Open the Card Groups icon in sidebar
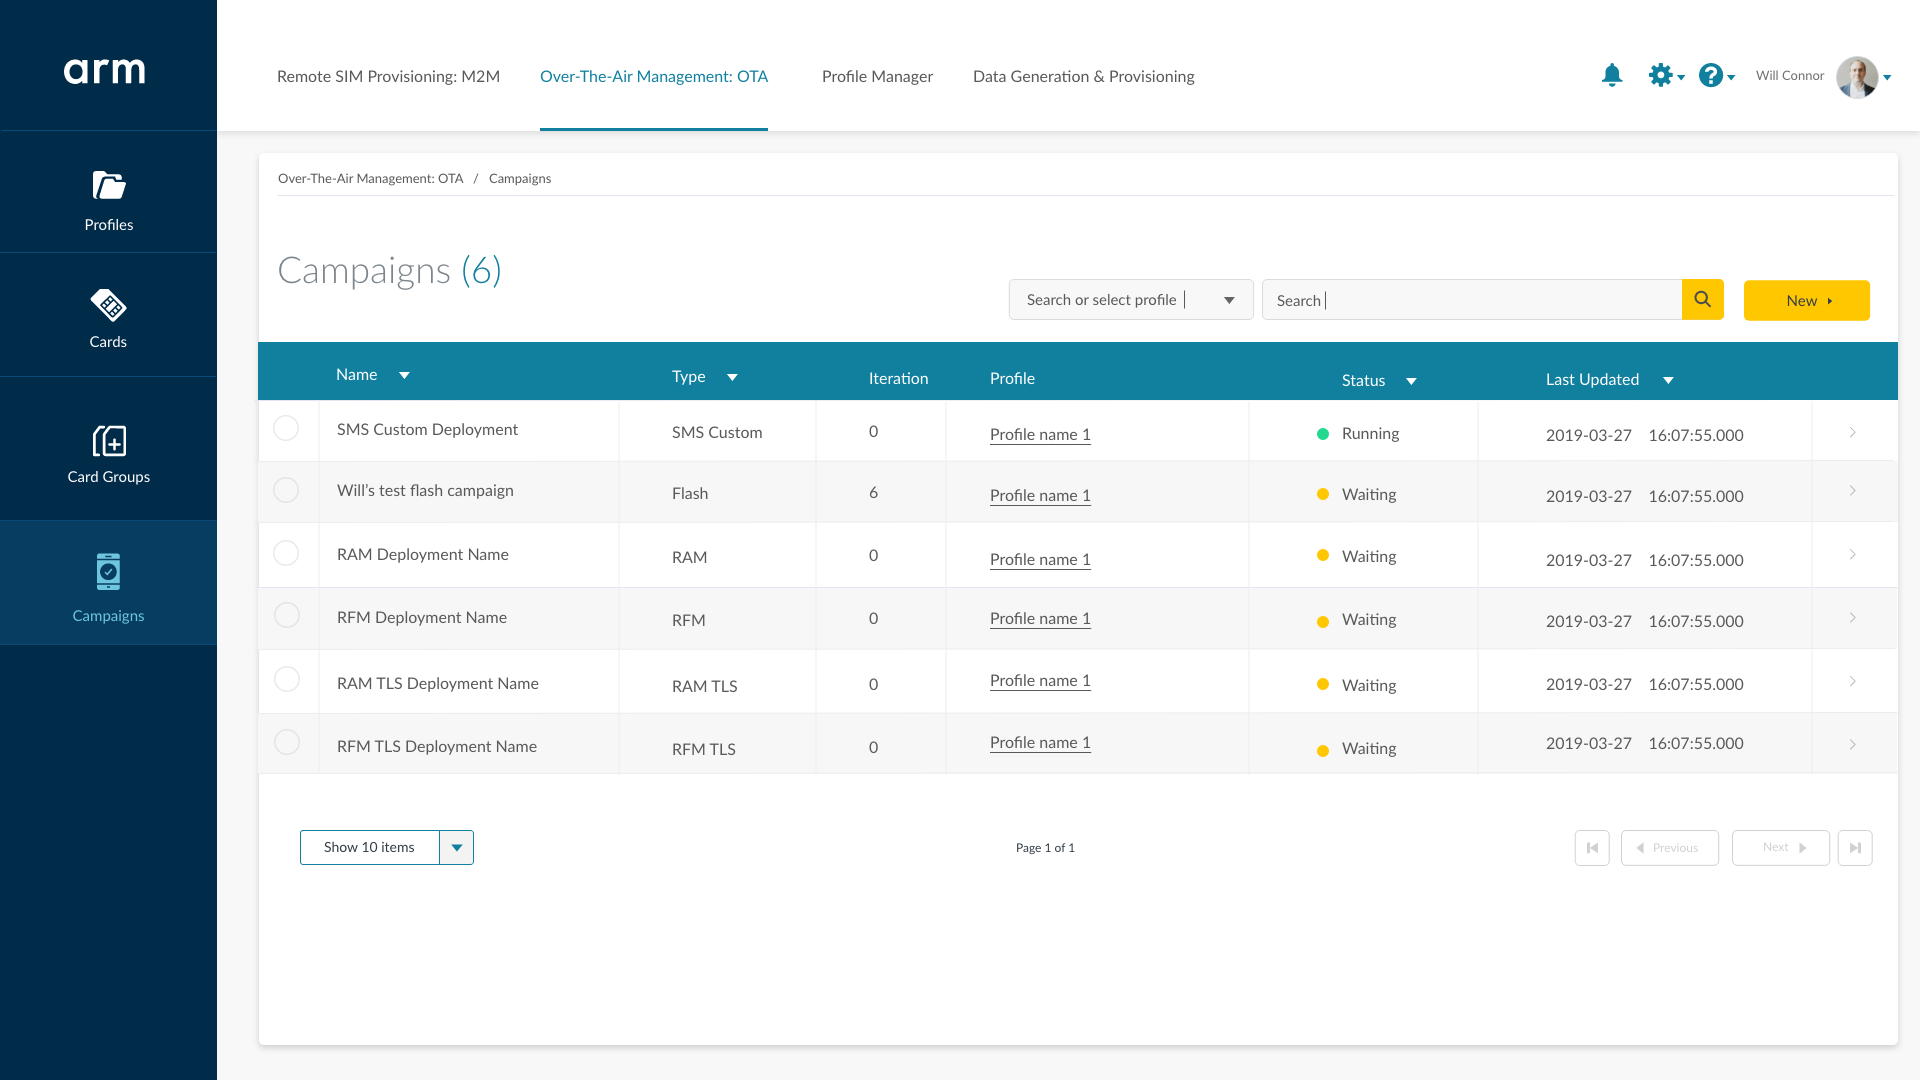1920x1080 pixels. pos(109,440)
